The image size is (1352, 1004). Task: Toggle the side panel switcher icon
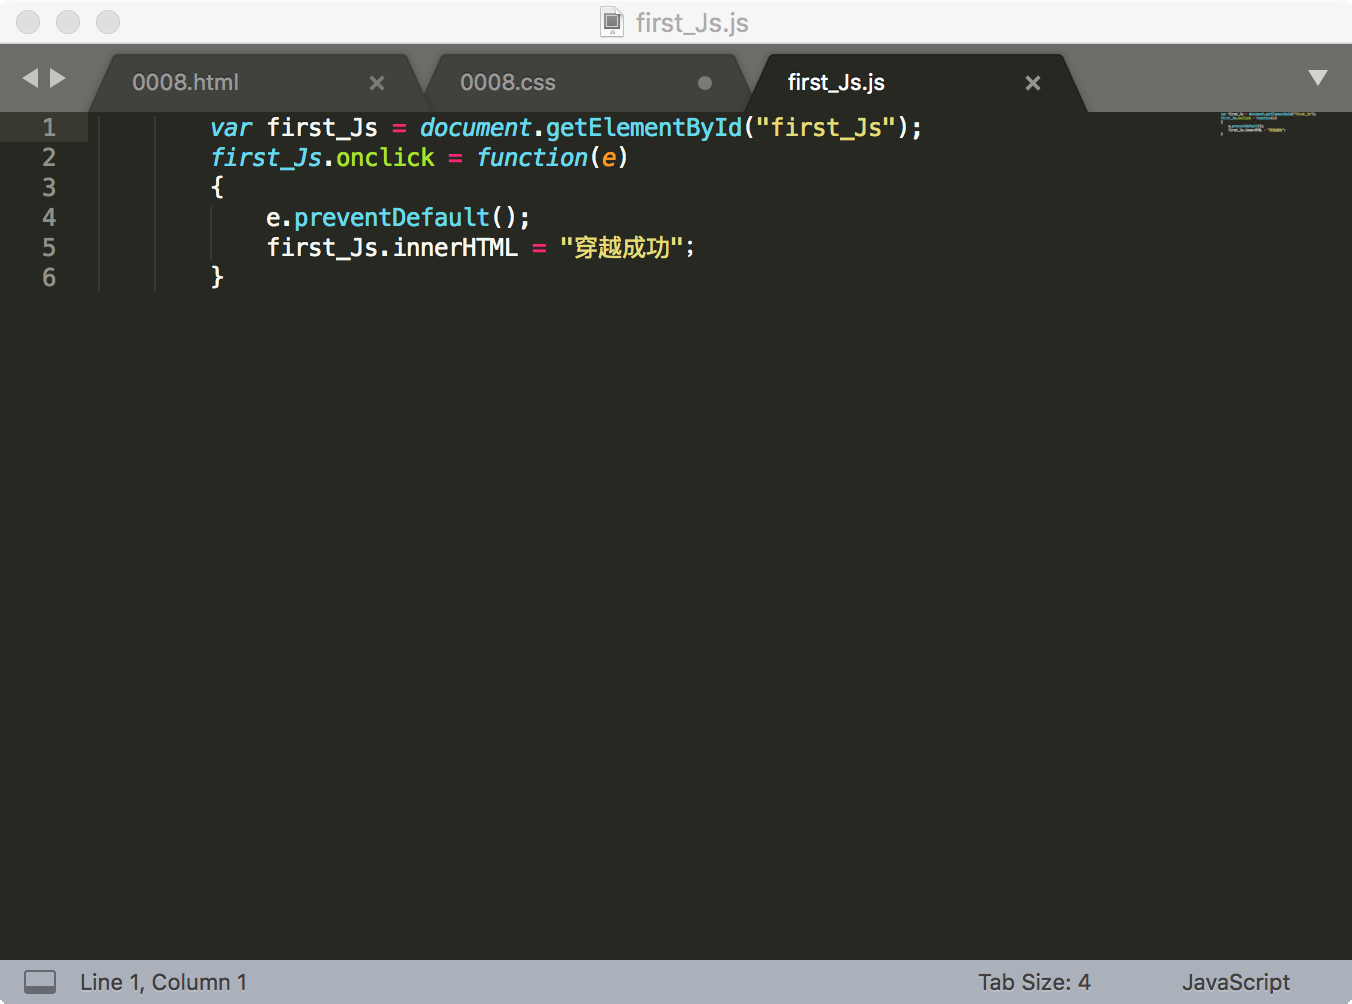click(x=40, y=982)
